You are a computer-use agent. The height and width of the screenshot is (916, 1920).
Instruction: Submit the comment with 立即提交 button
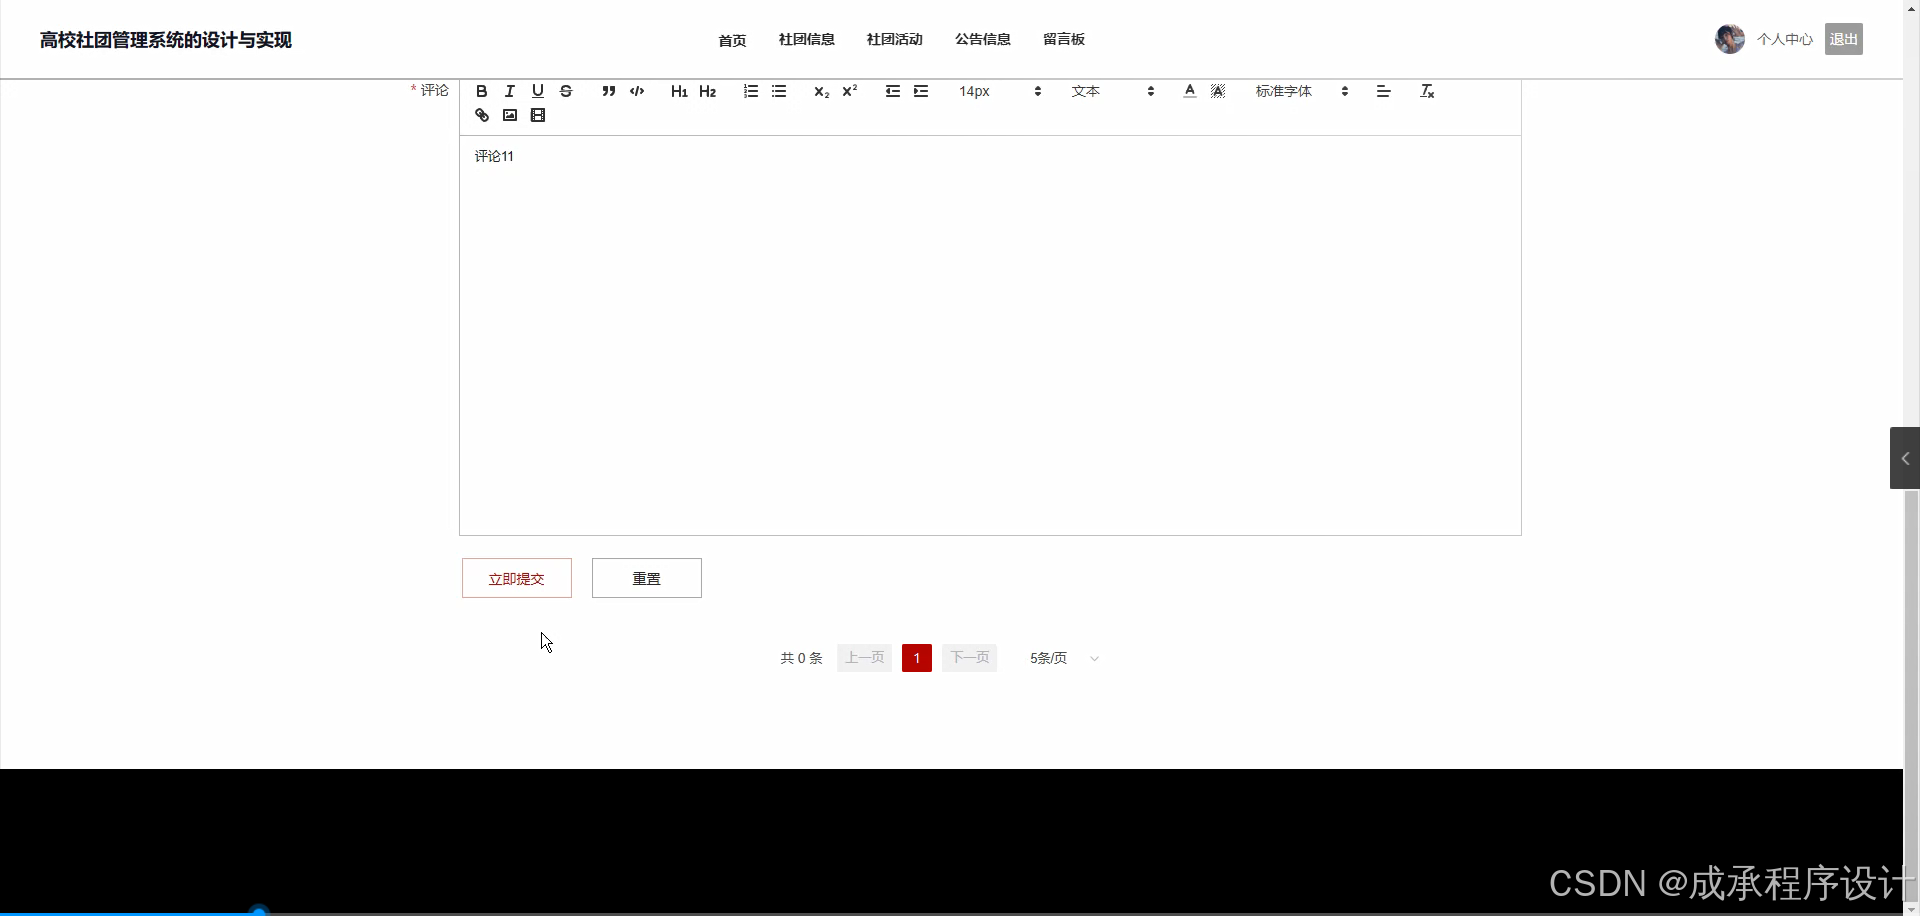(516, 578)
